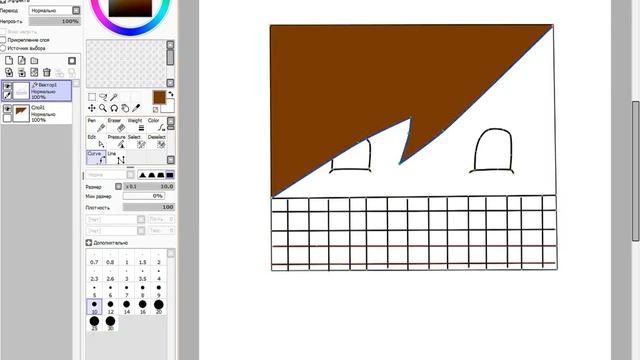Toggle visibility of Слой1 layer
640x360 pixels.
[7, 109]
